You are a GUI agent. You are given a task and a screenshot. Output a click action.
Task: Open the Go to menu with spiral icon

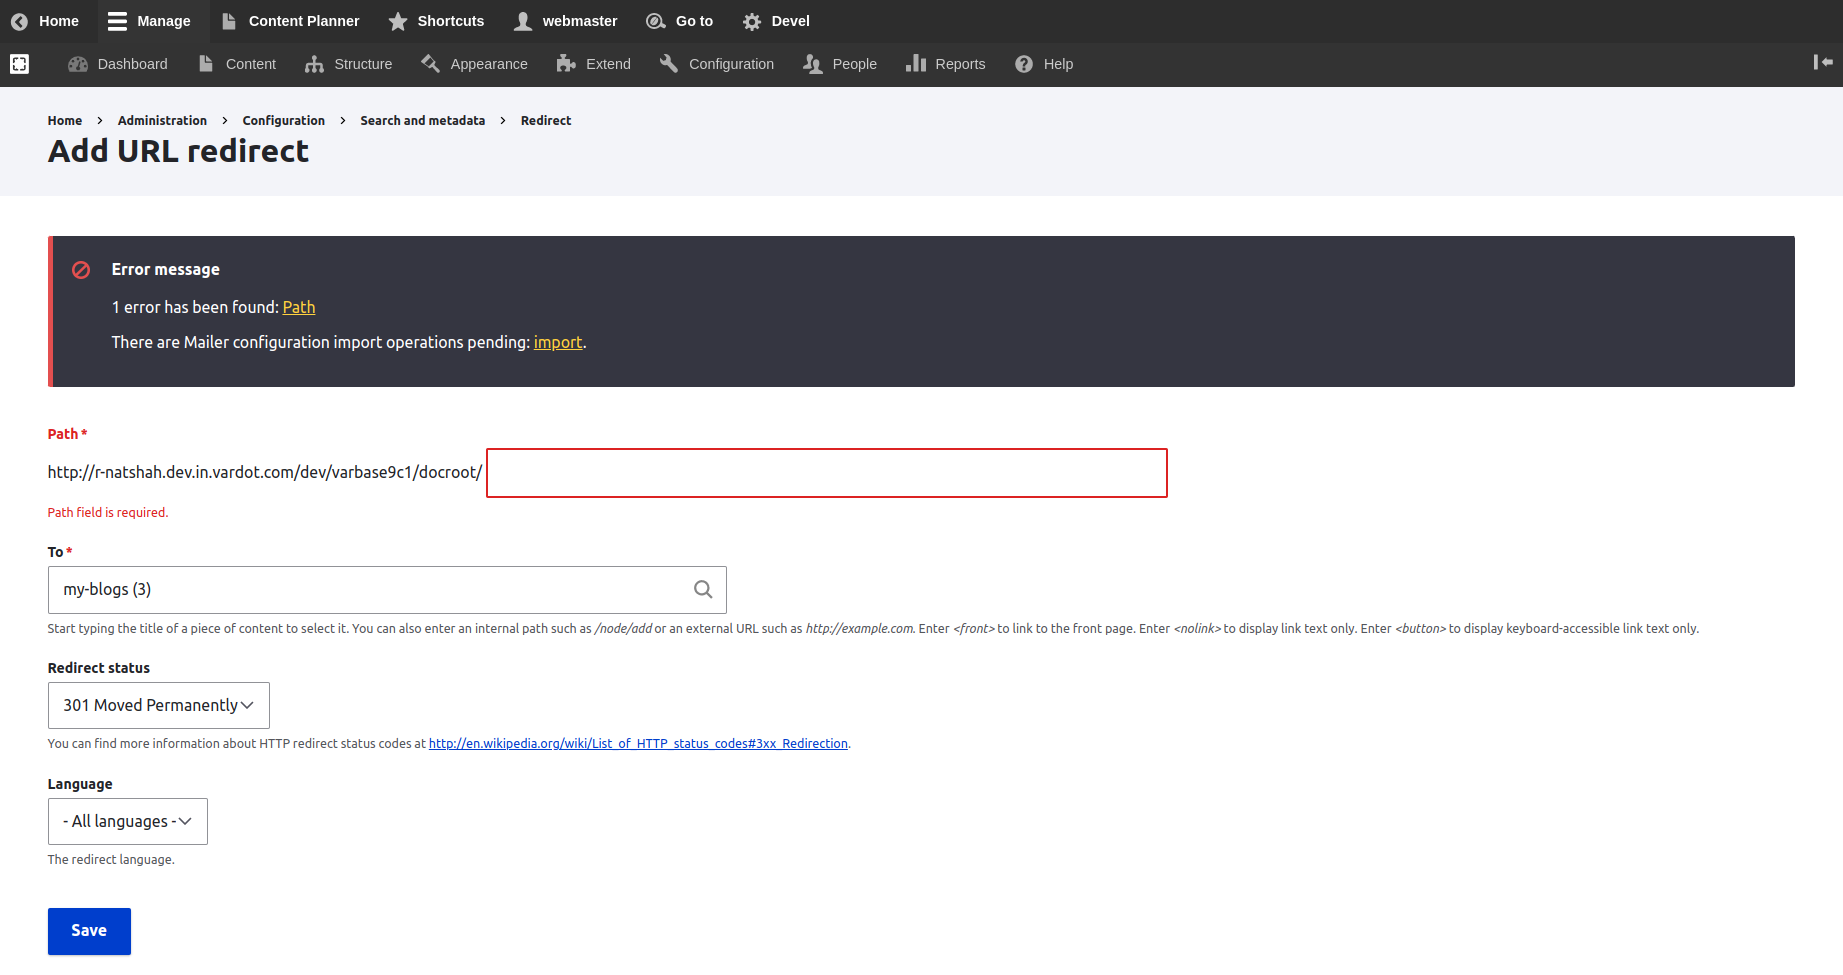[x=656, y=21]
